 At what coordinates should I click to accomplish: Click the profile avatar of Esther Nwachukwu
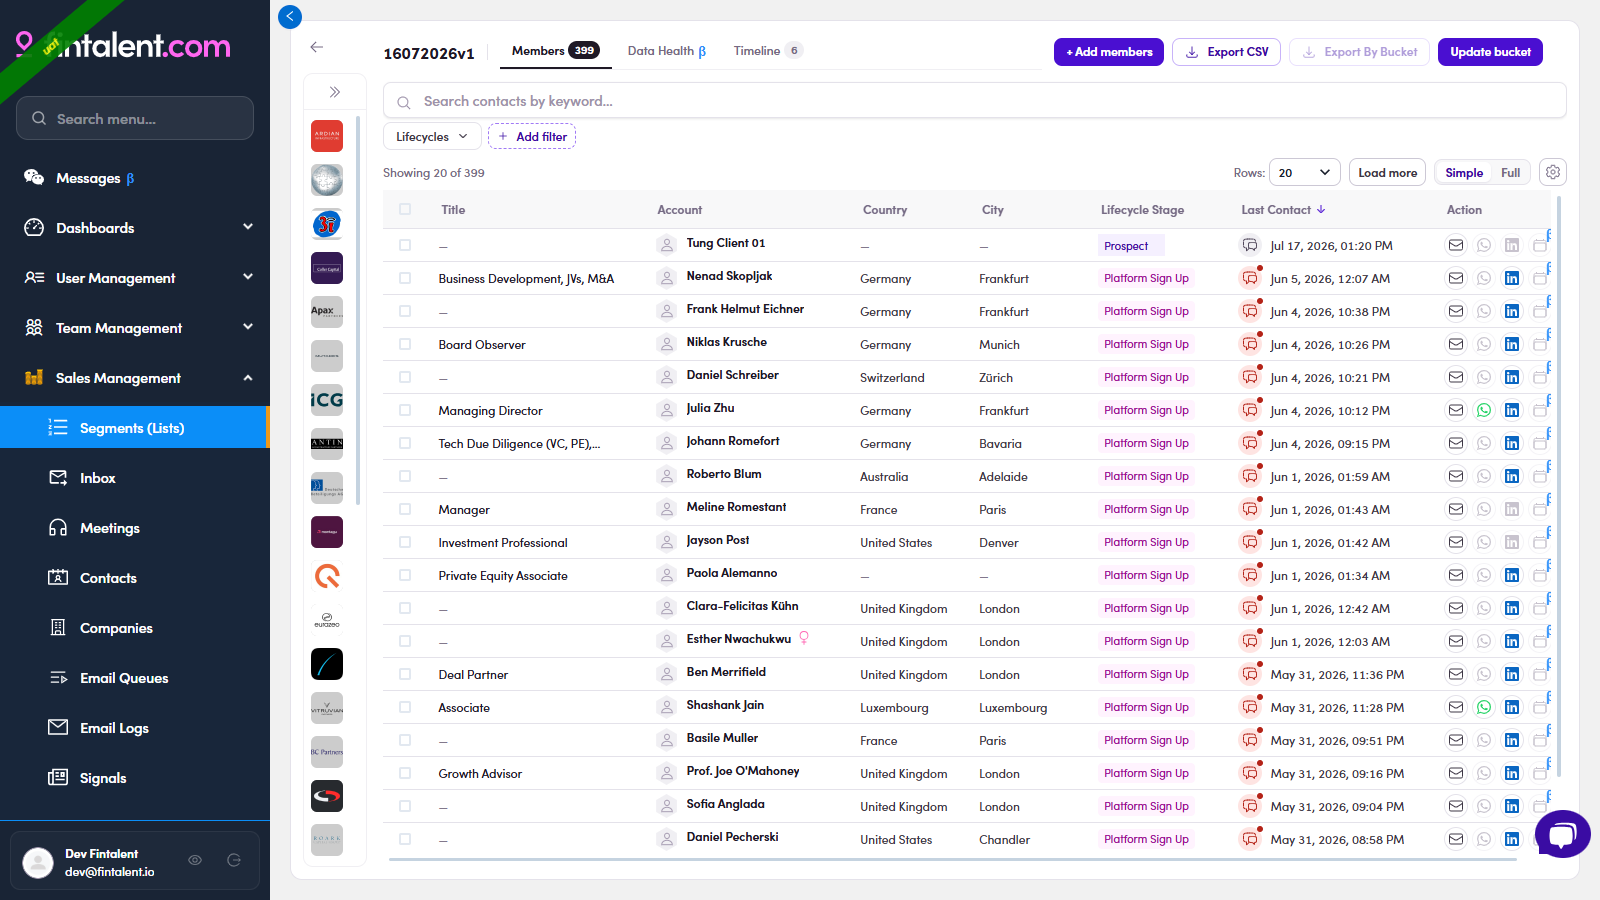click(x=667, y=641)
